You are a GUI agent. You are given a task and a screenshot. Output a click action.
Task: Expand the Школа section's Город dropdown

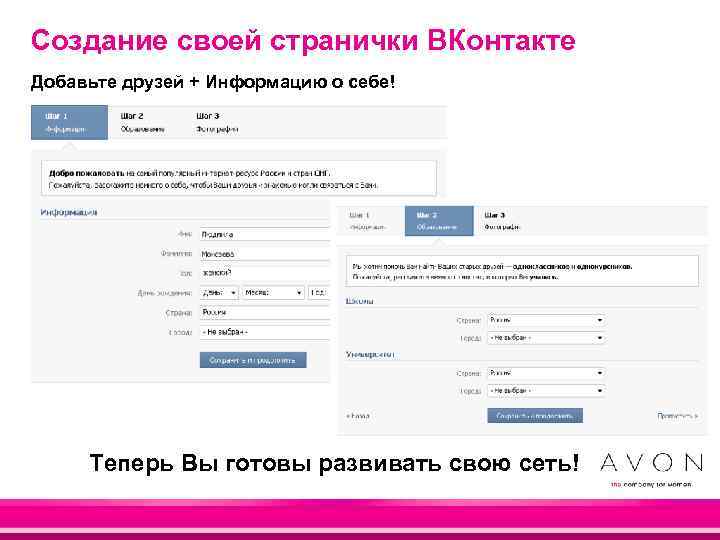(x=546, y=338)
